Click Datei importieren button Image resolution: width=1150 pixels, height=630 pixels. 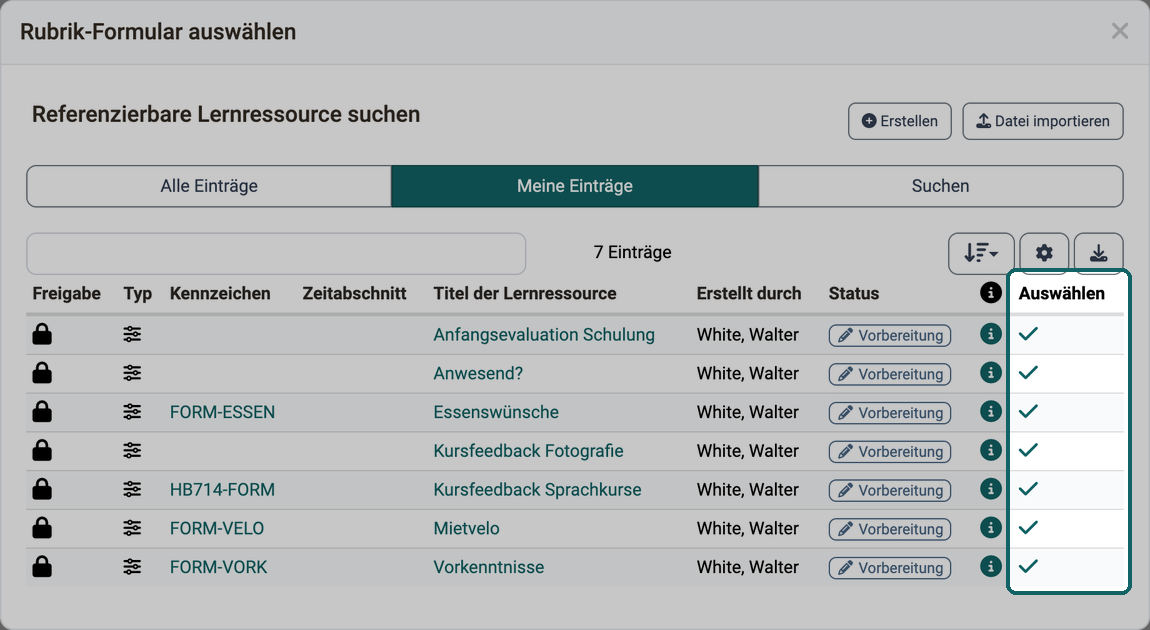click(x=1043, y=121)
